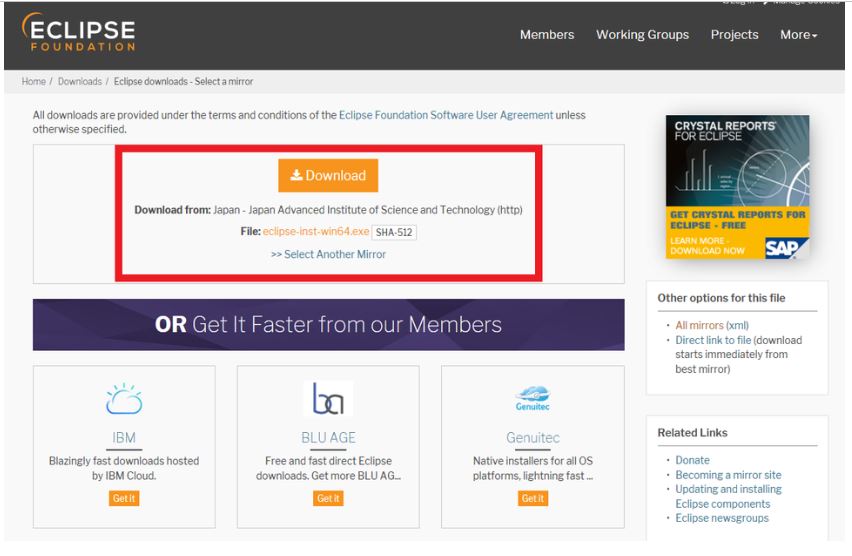Click the SHA-512 checksum button
Screen dimensions: 852x556
[x=394, y=232]
